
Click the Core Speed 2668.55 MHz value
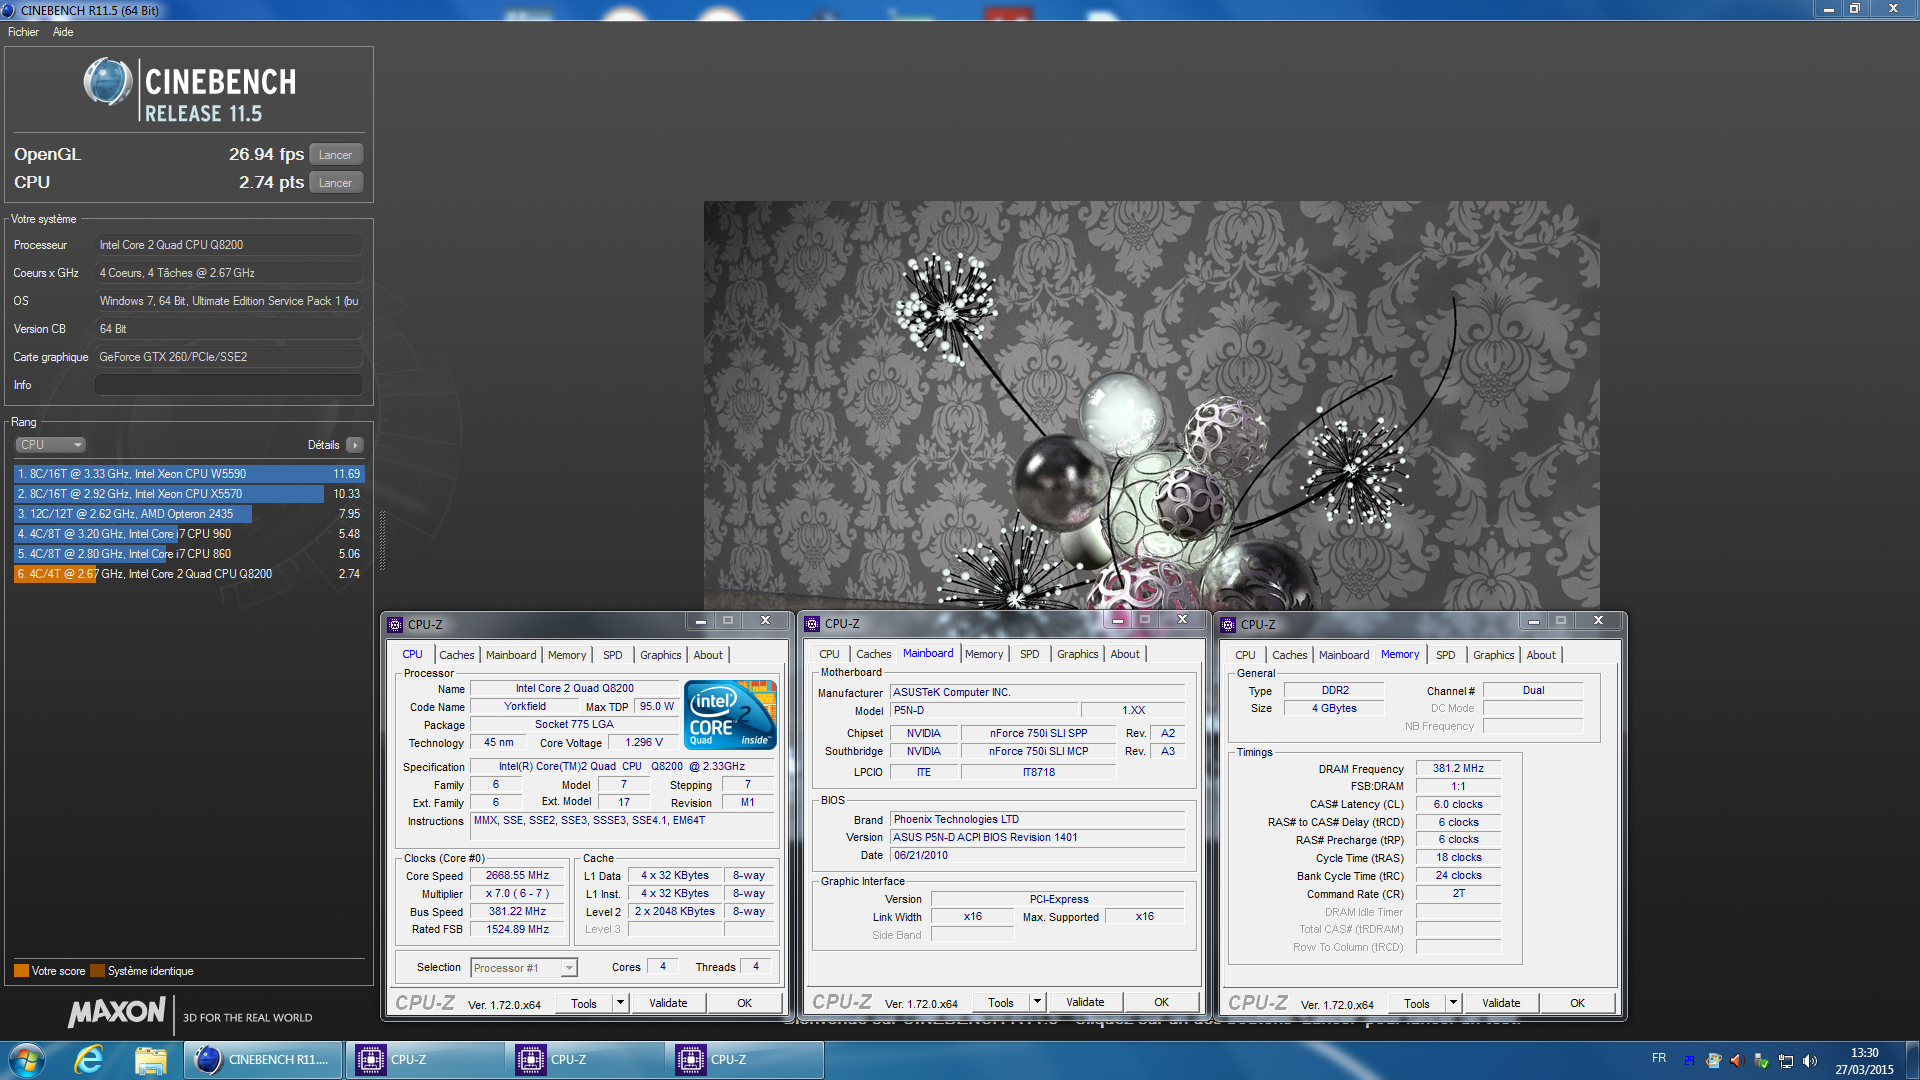tap(518, 876)
